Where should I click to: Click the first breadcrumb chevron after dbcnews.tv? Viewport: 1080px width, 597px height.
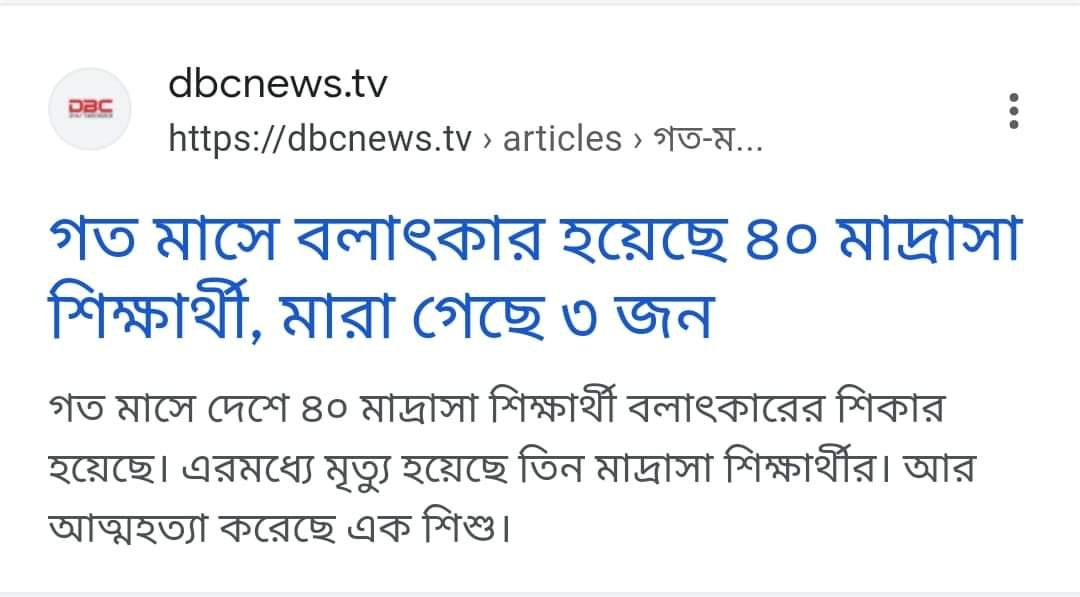(488, 140)
